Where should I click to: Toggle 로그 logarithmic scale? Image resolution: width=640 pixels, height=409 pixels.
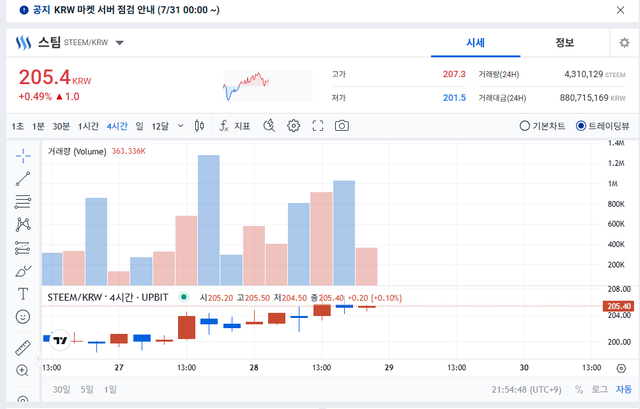click(600, 389)
